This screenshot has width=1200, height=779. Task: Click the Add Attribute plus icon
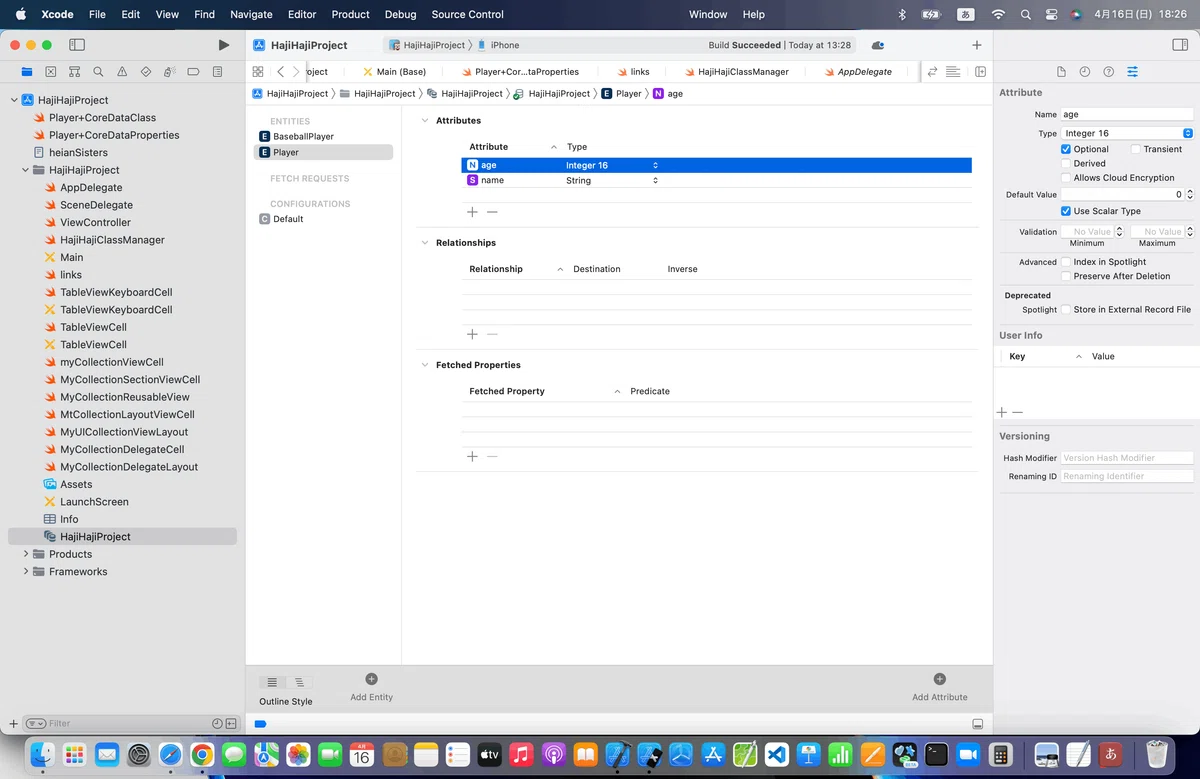pos(939,679)
